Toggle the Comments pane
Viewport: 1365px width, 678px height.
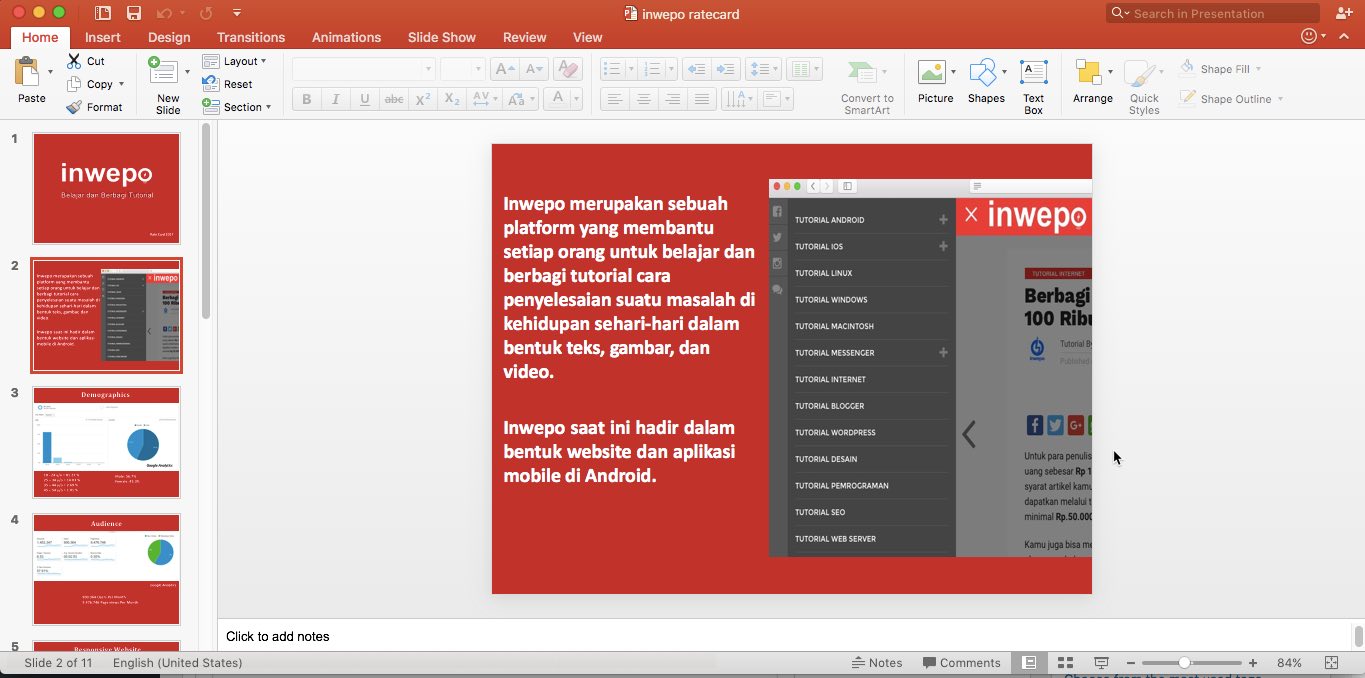coord(961,663)
